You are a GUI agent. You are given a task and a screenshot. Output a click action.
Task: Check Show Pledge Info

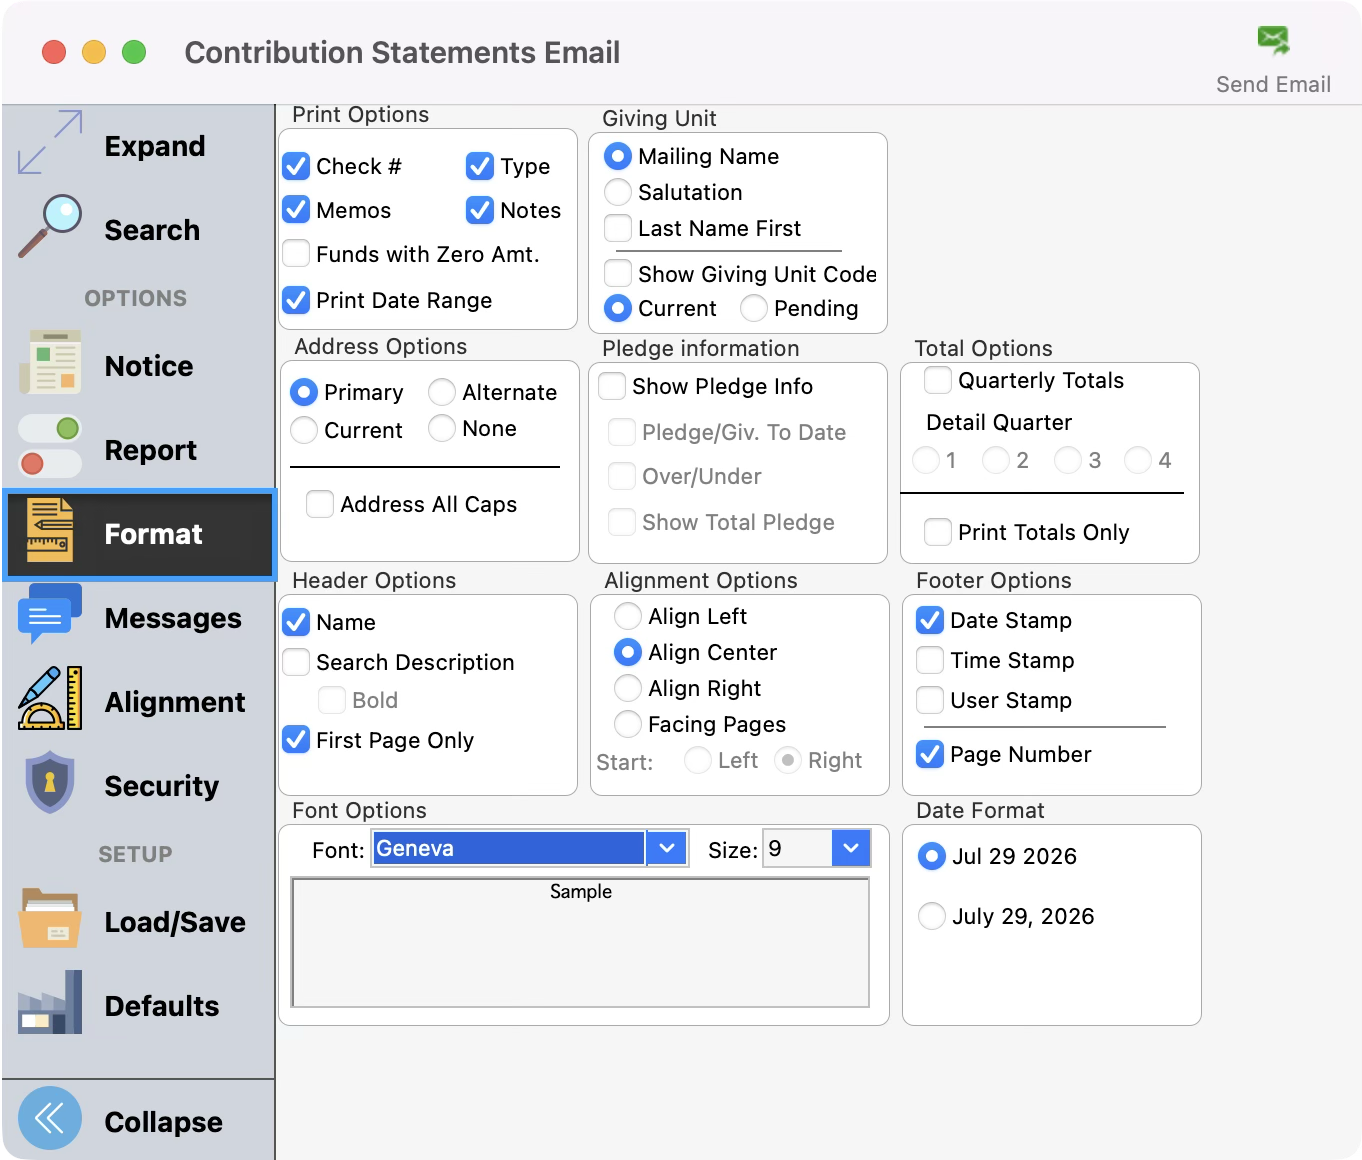[612, 386]
